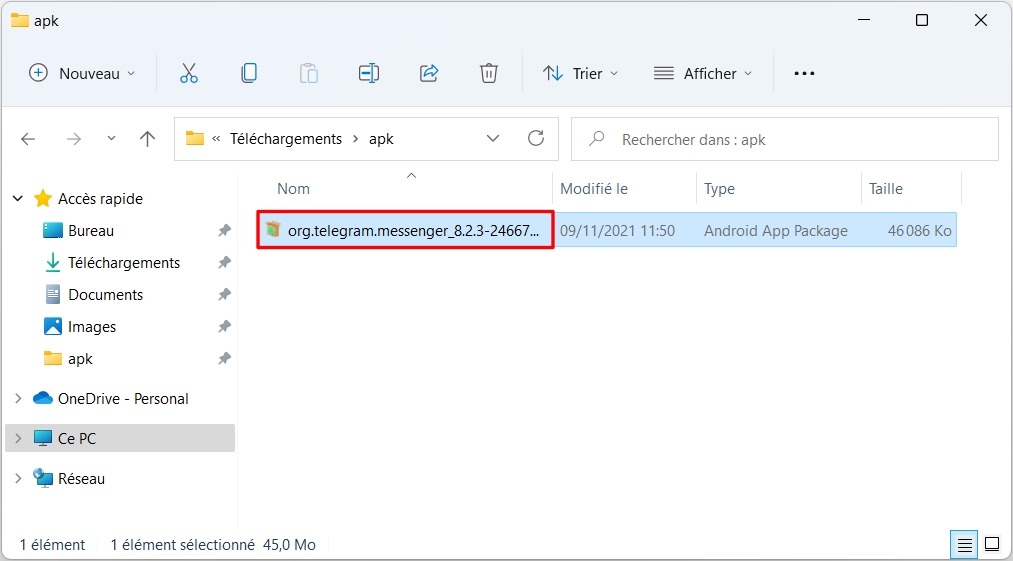Screen dimensions: 1013x561
Task: Open the Afficher view dropdown
Action: (703, 73)
